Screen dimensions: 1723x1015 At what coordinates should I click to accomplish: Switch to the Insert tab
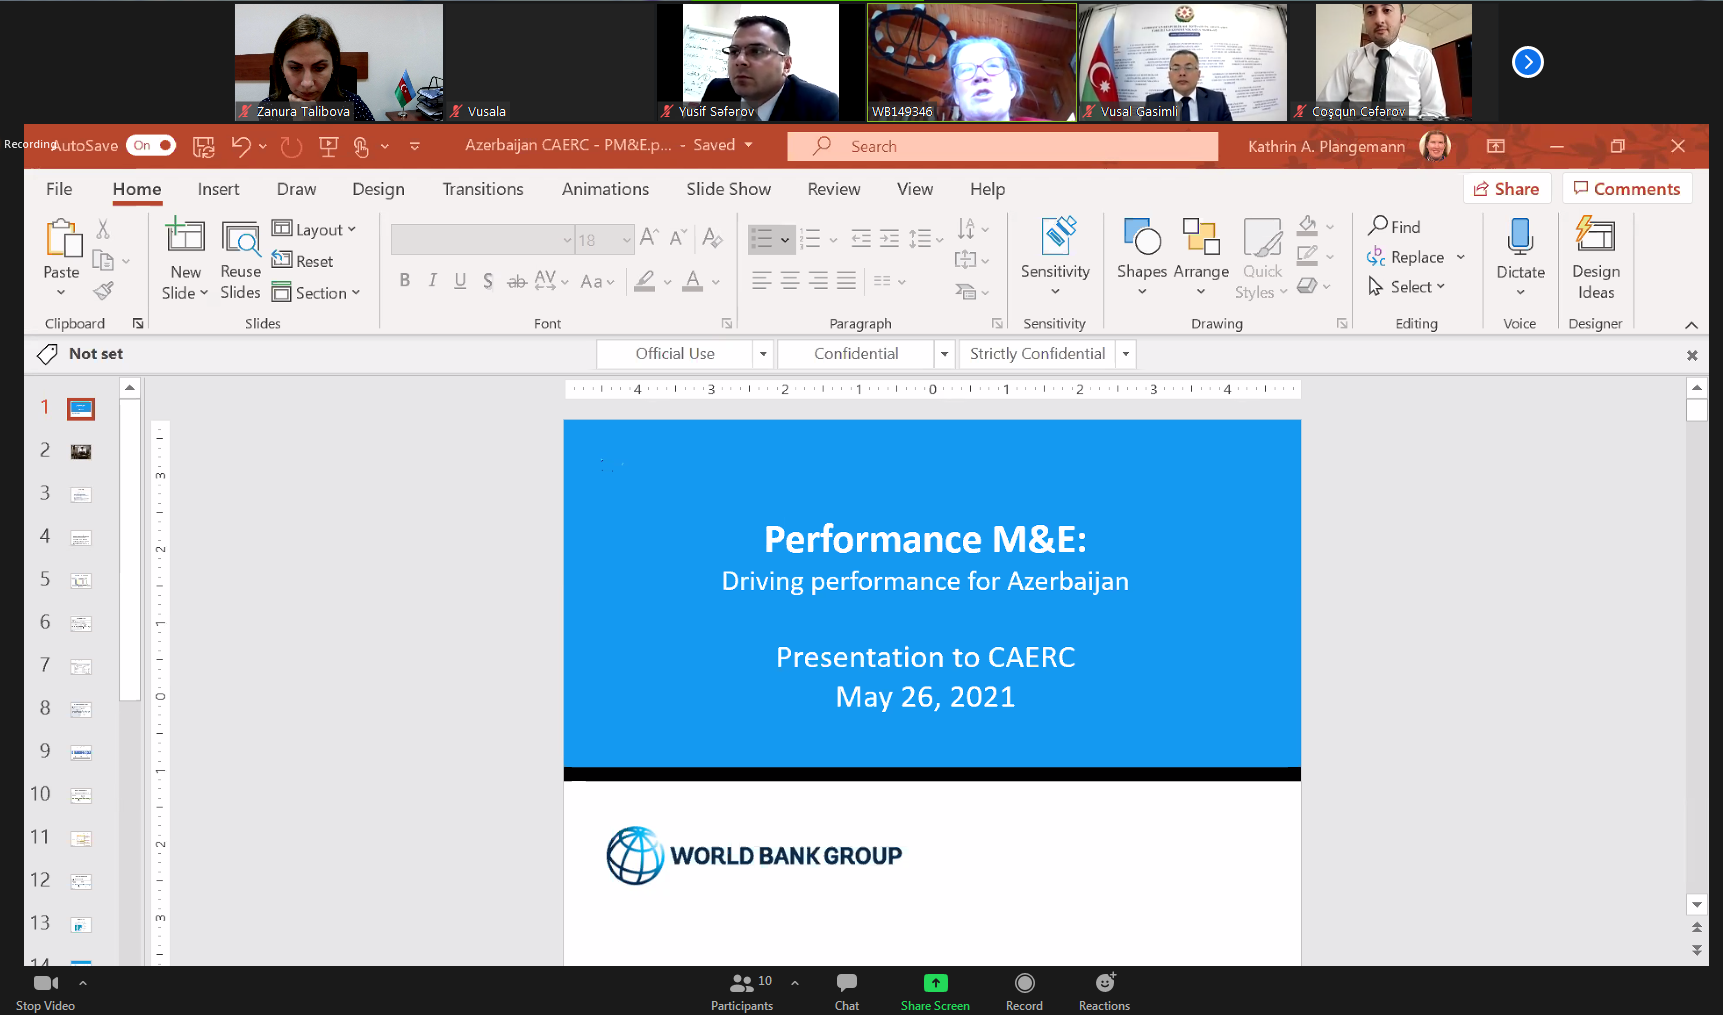218,189
